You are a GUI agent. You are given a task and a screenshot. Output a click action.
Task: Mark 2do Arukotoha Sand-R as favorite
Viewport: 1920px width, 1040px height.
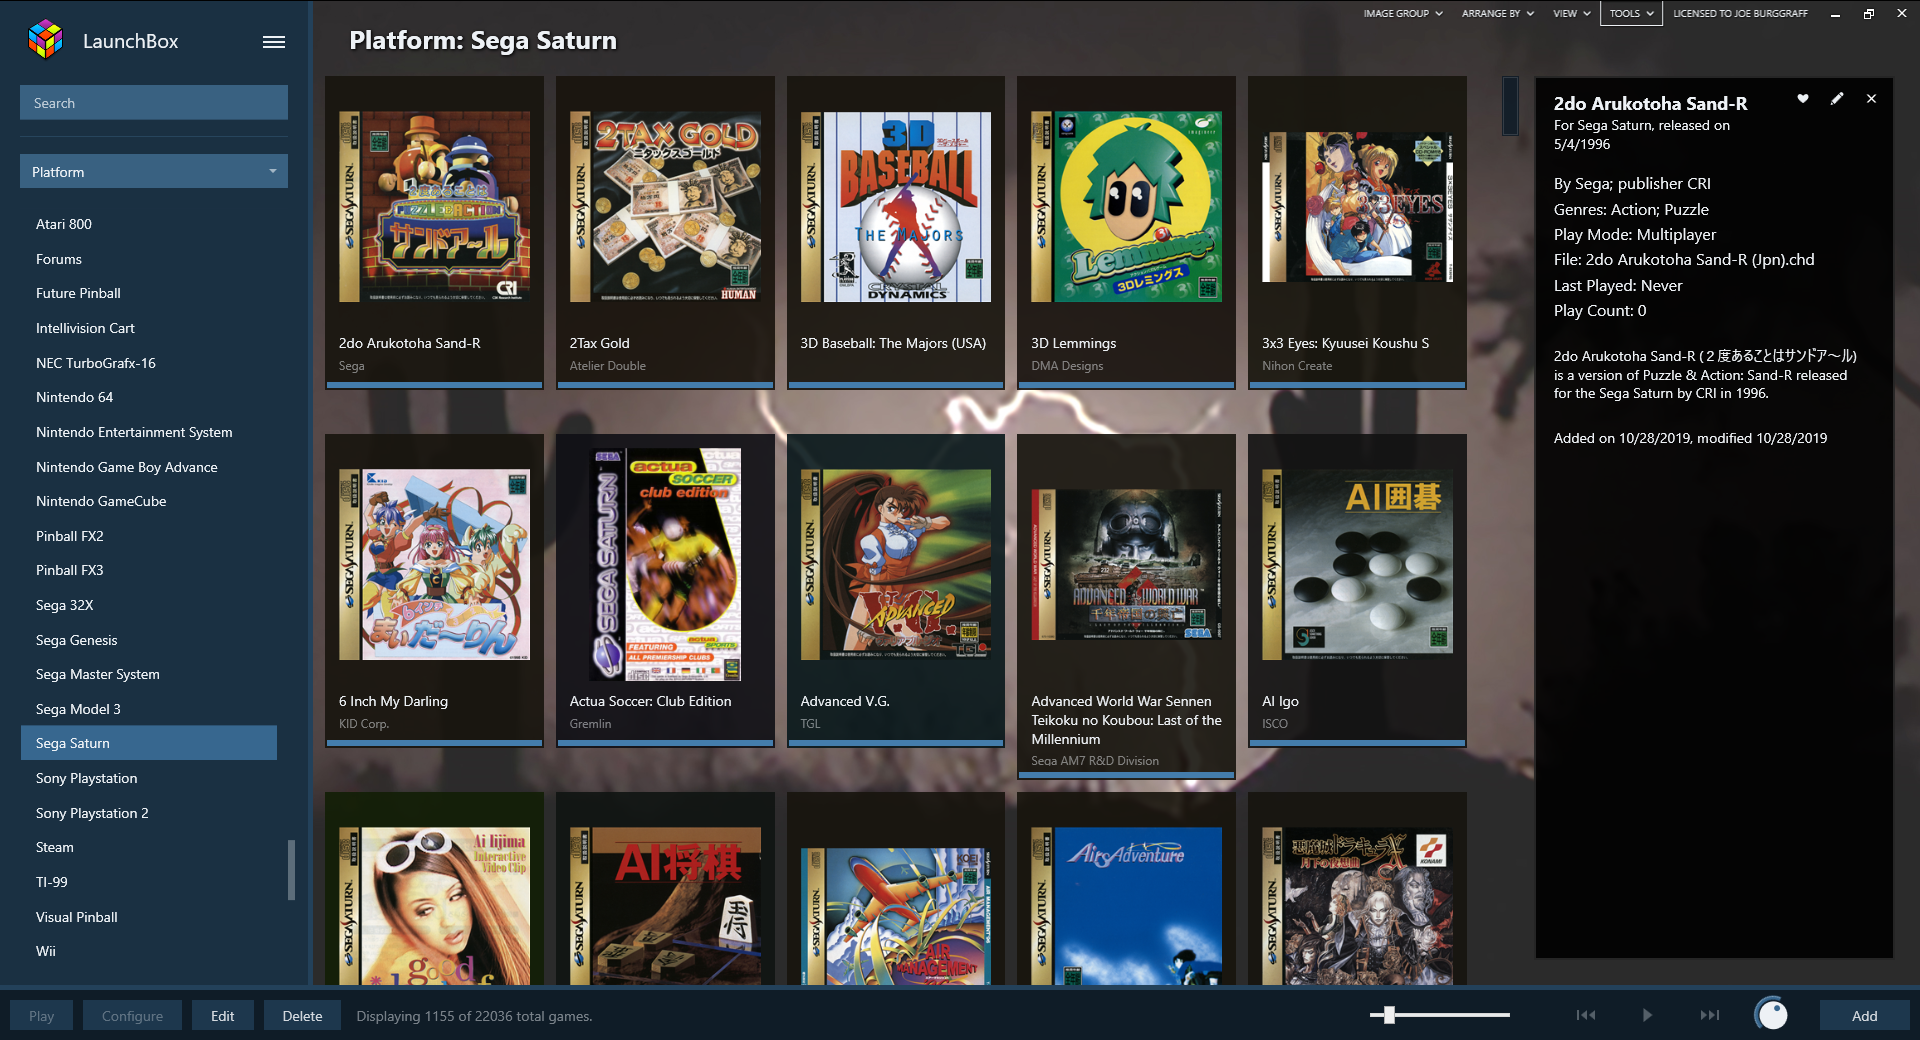tap(1803, 98)
